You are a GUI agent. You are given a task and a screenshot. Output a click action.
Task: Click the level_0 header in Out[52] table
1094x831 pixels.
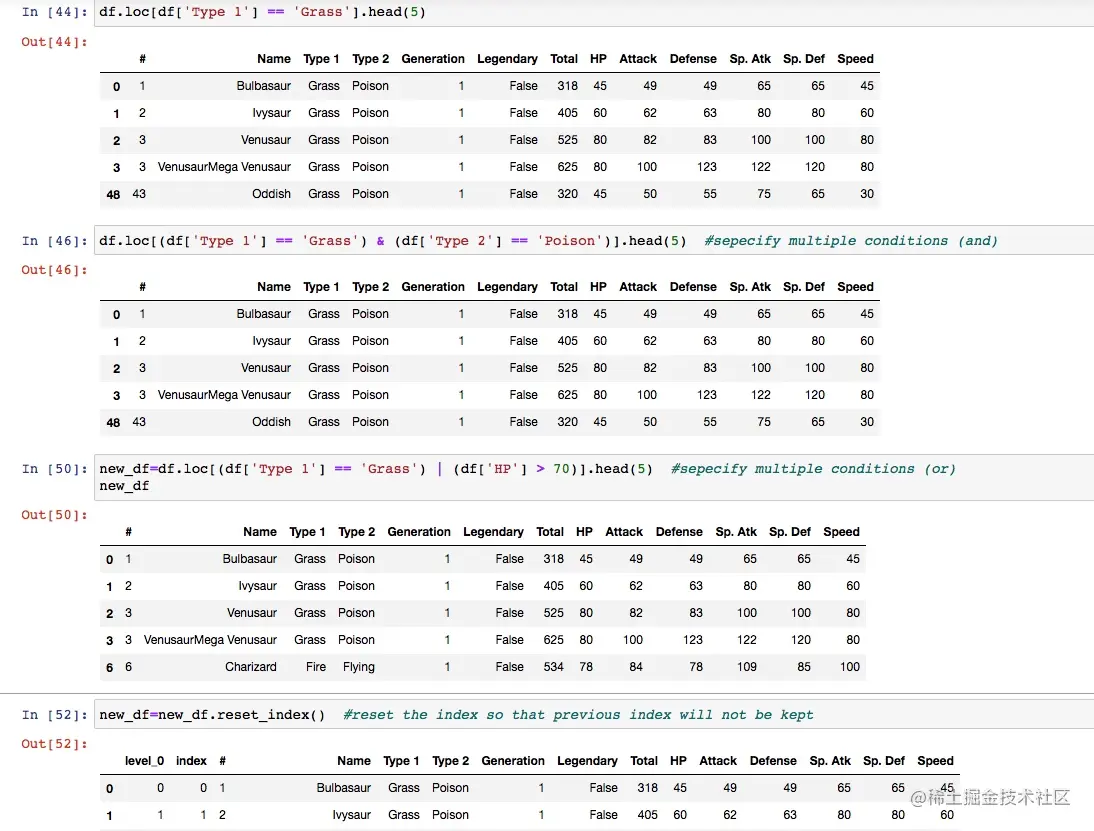click(144, 761)
